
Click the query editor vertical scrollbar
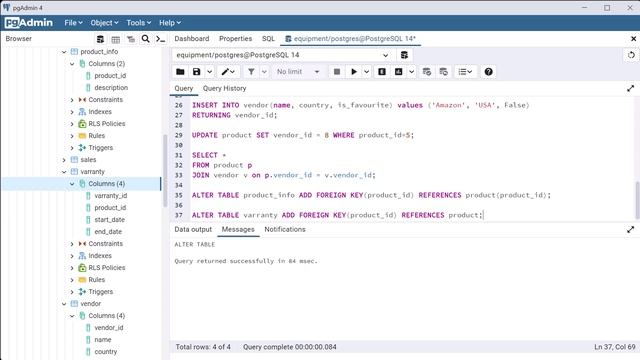tap(637, 200)
